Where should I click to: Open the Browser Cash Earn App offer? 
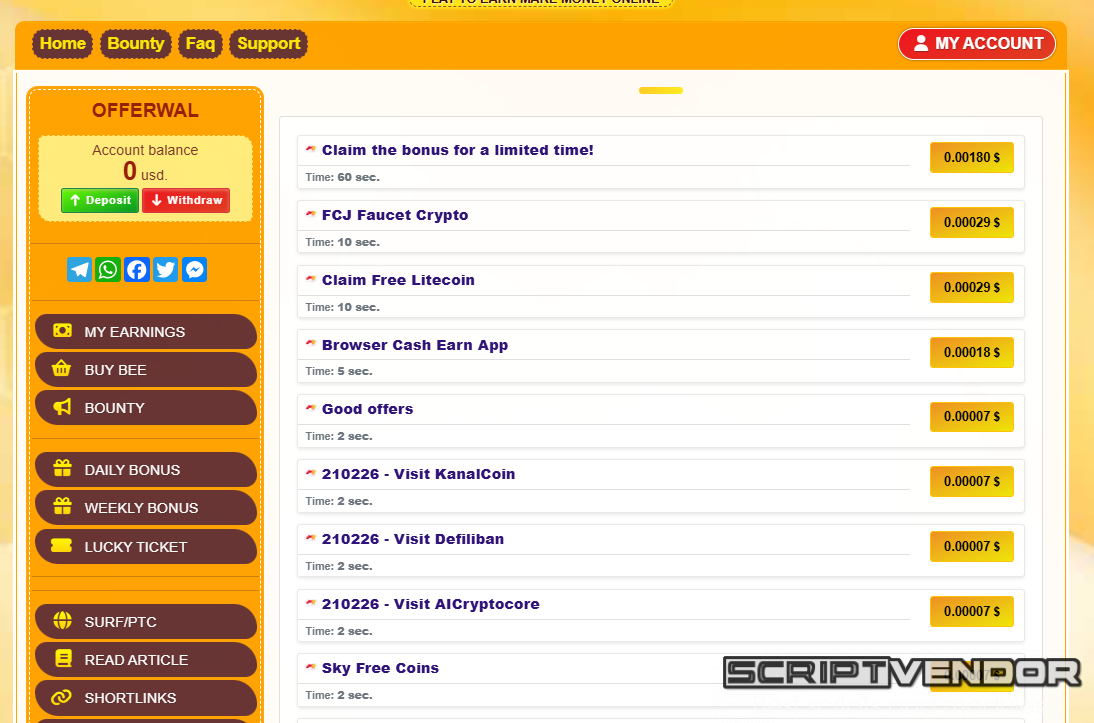(x=415, y=345)
